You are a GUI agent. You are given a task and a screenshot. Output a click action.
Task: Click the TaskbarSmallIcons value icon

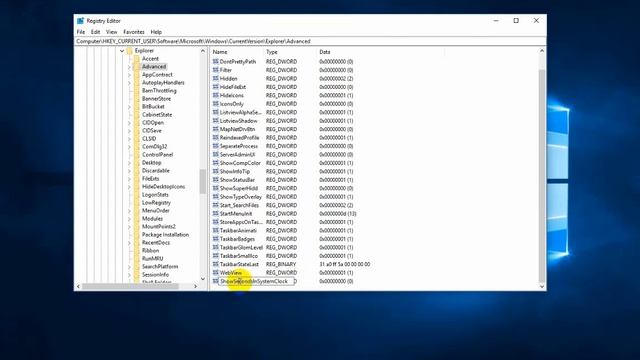(x=216, y=256)
